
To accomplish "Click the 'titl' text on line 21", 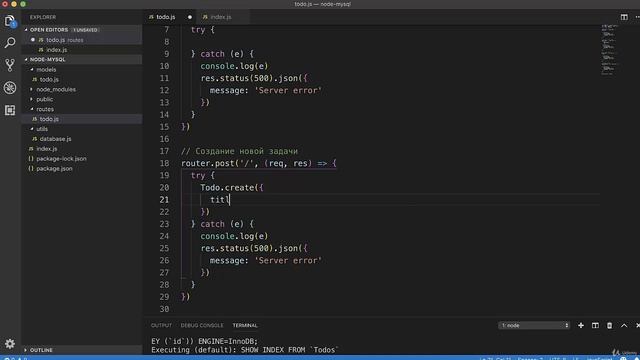I will [x=220, y=200].
